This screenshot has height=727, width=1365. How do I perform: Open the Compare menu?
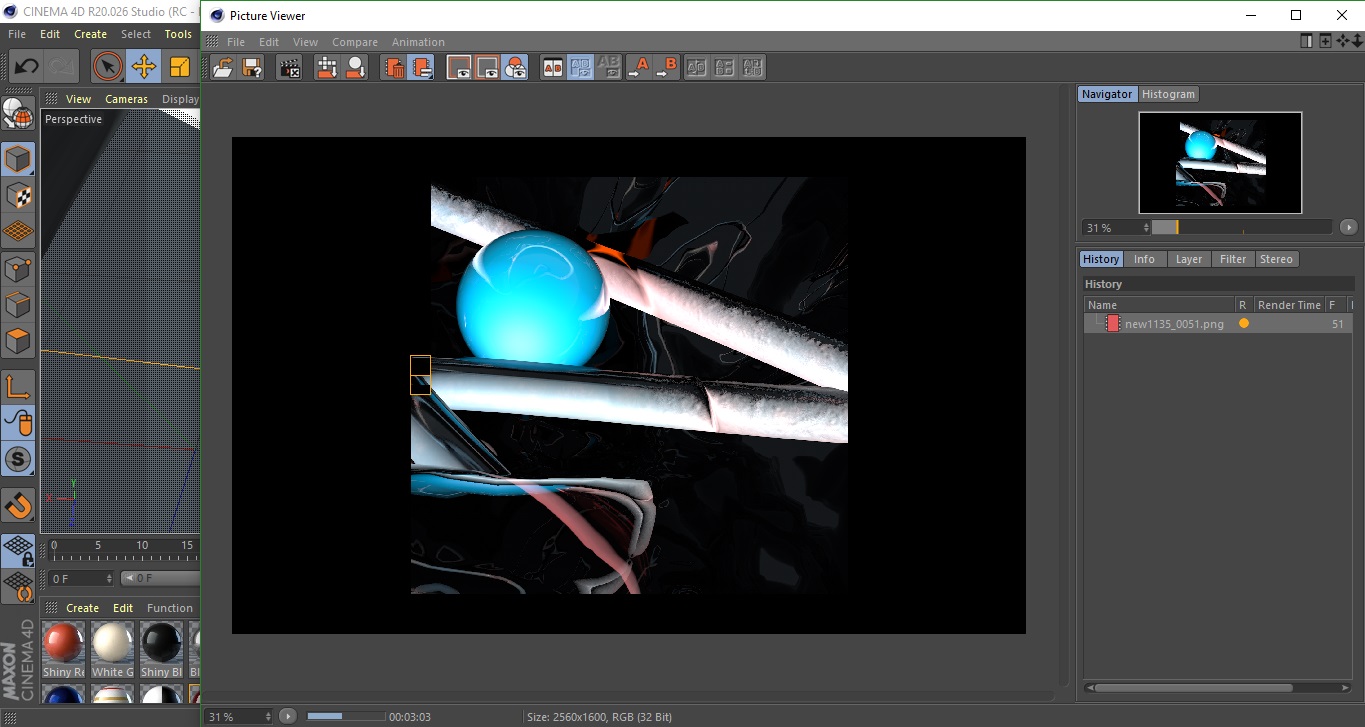coord(355,42)
